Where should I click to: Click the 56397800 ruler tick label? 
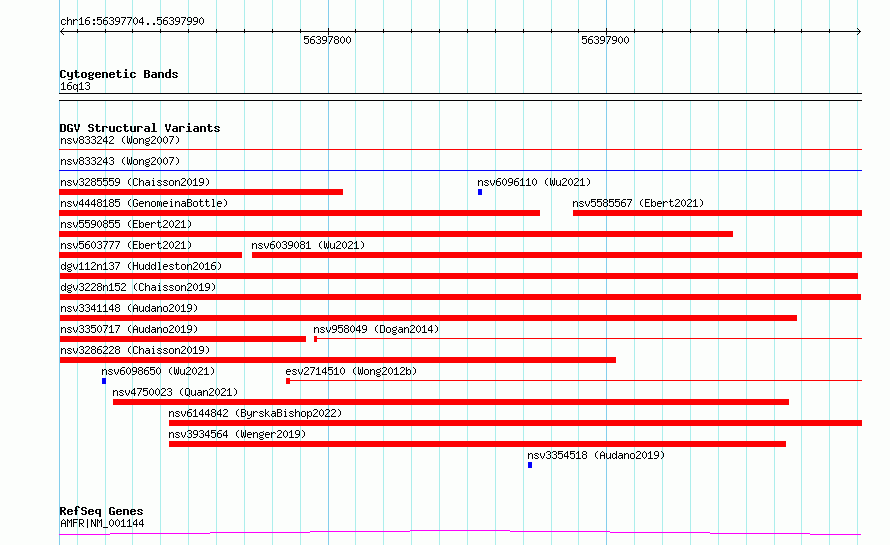328,40
